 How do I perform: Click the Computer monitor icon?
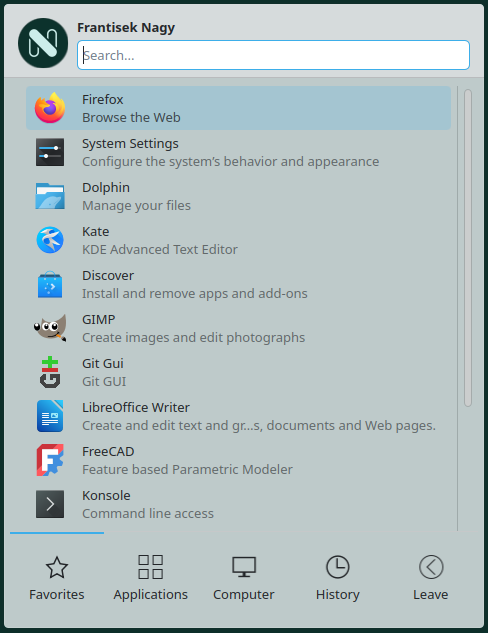(x=244, y=567)
